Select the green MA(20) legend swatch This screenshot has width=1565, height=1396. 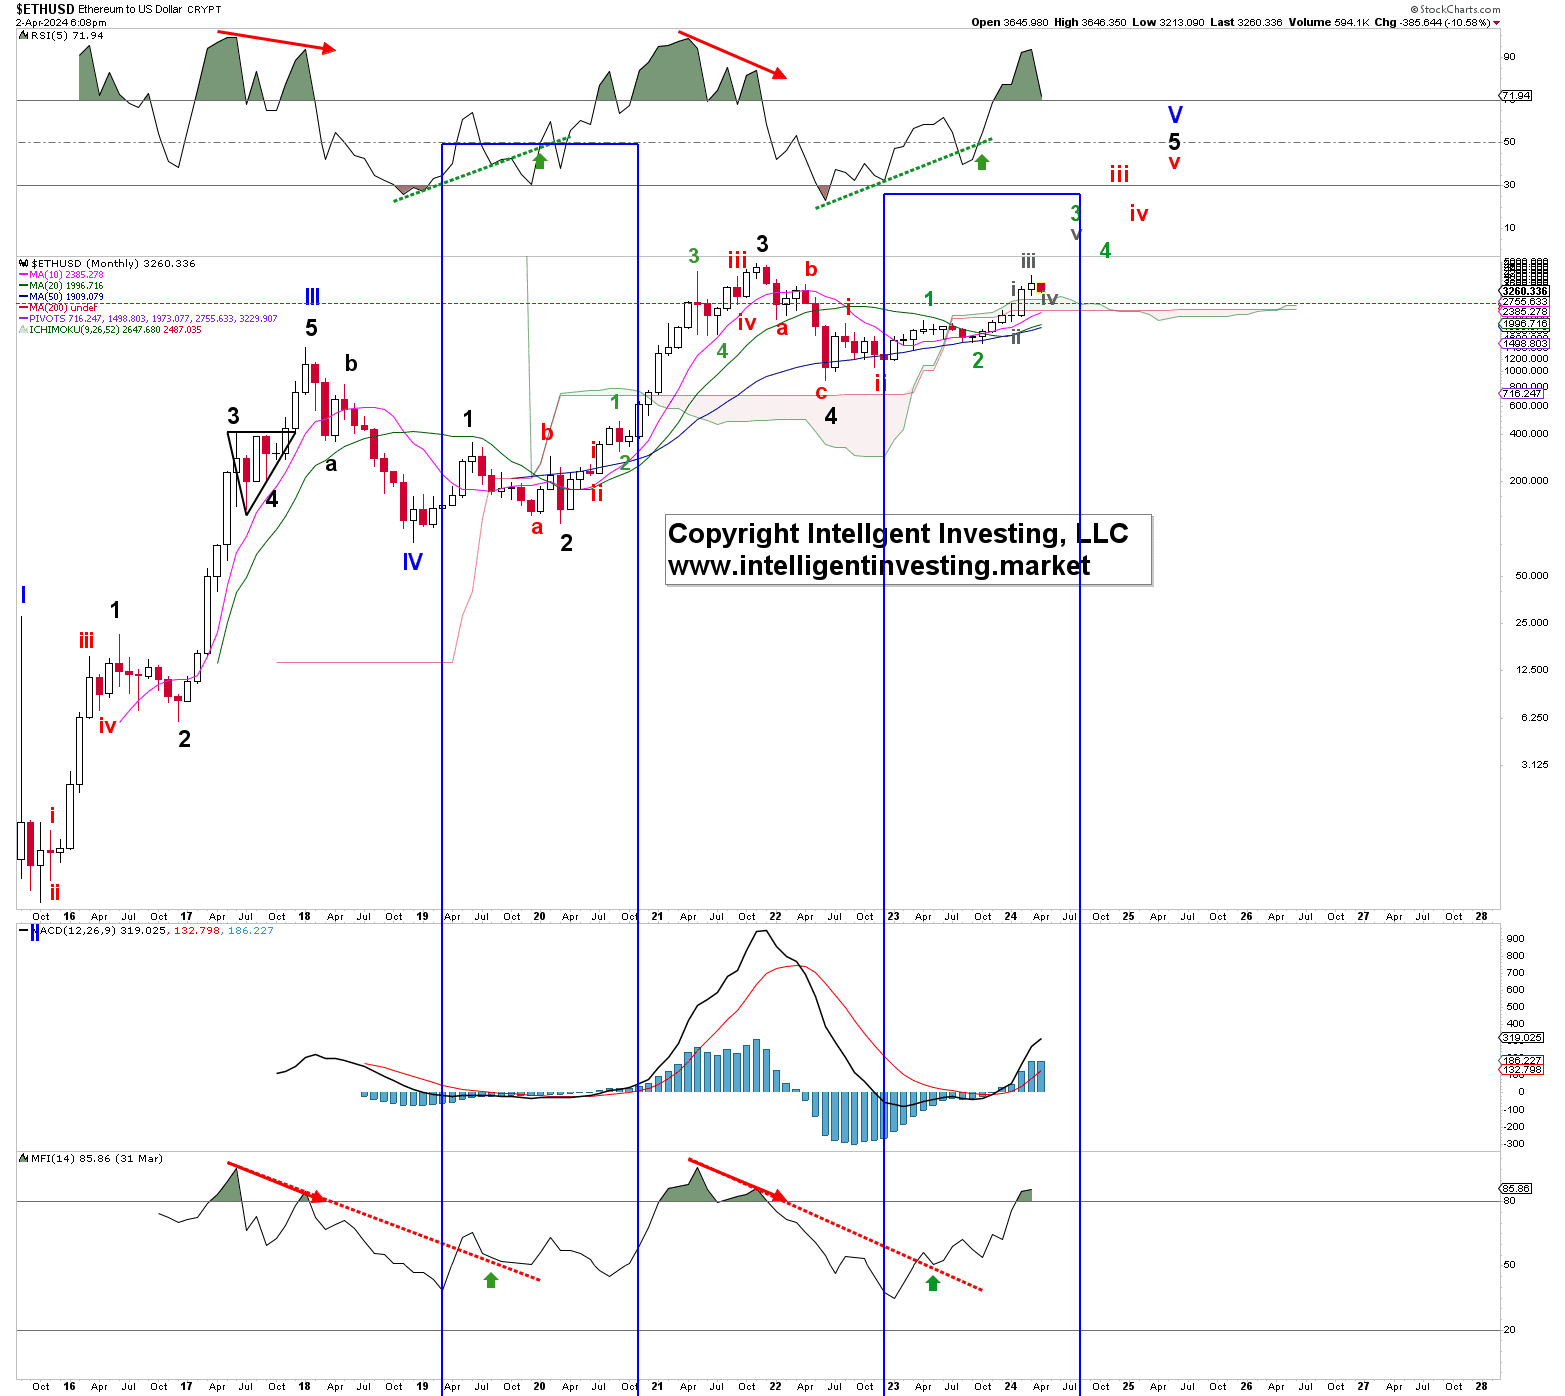pos(23,286)
